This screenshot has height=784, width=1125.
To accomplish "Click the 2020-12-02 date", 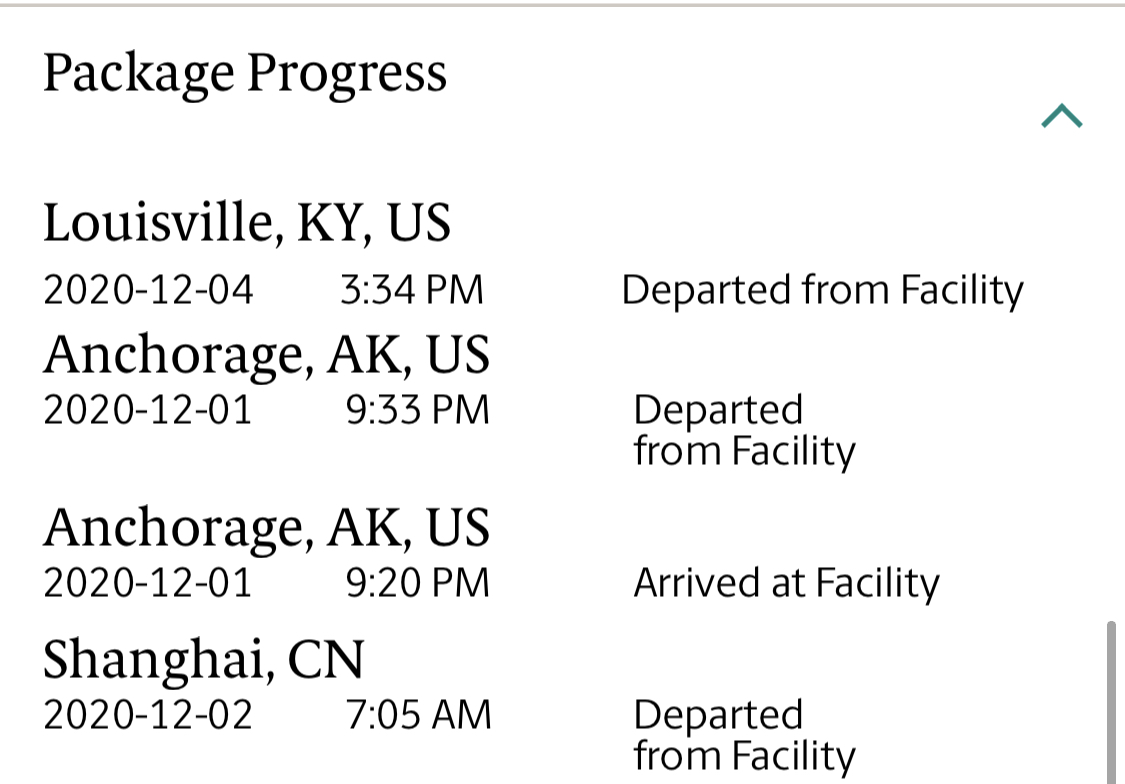I will [149, 716].
